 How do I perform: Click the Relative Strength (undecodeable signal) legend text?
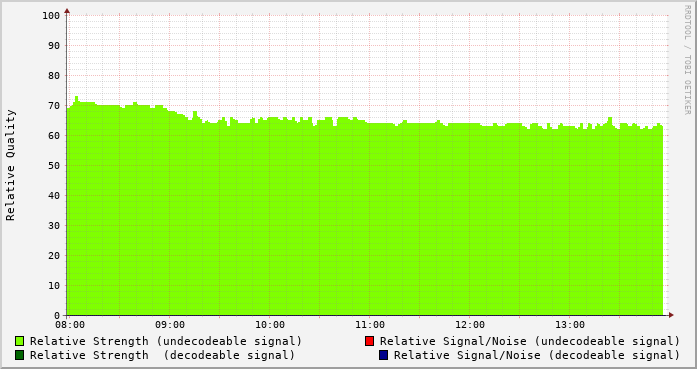click(166, 341)
